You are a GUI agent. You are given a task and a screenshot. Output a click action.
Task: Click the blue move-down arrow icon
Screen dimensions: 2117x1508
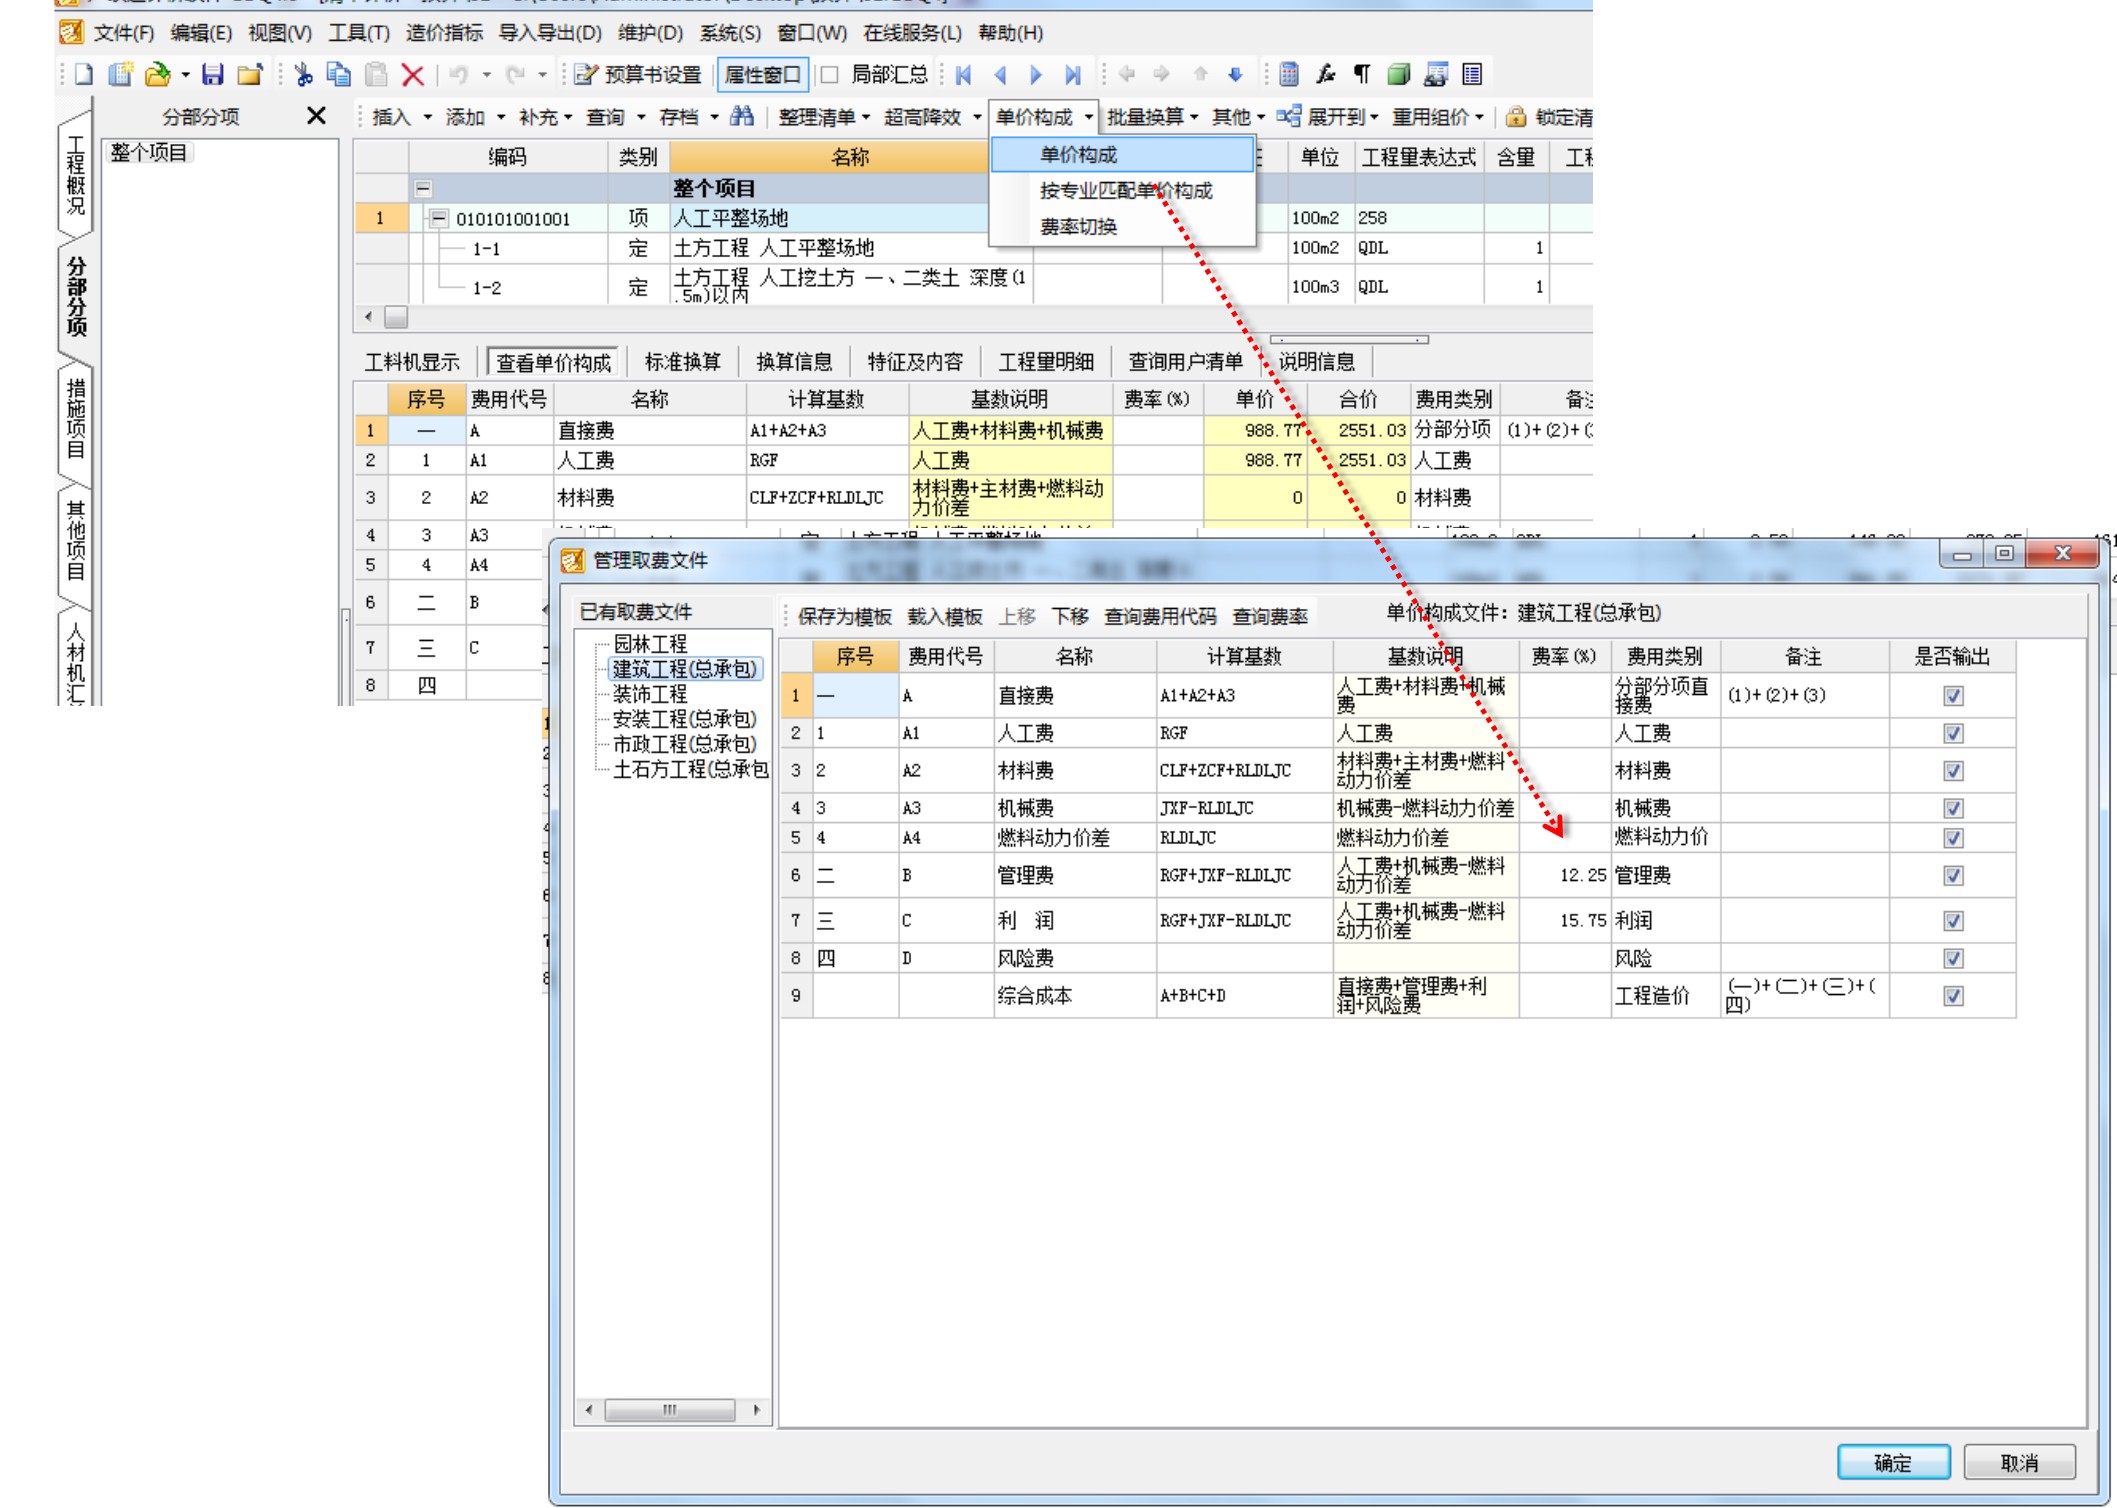tap(1235, 74)
